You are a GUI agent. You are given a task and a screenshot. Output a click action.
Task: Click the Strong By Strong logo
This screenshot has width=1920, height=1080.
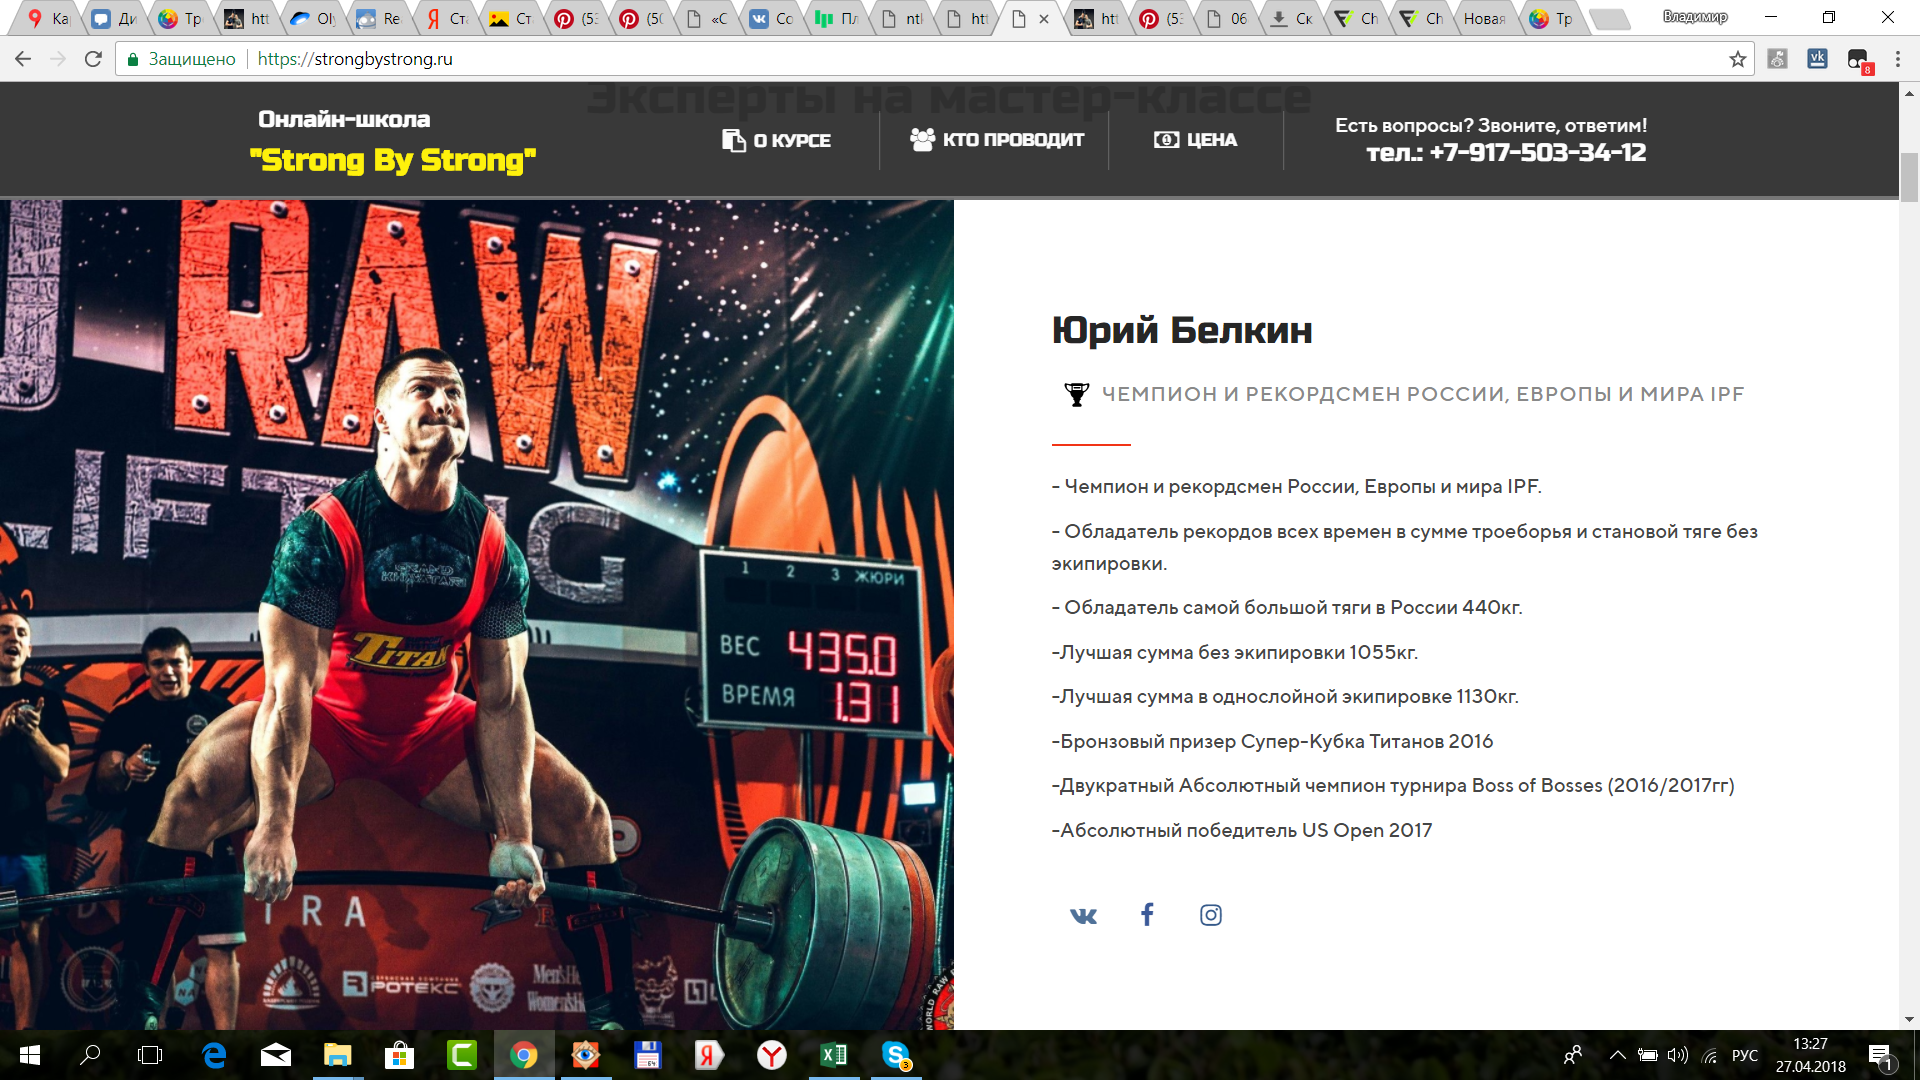(393, 160)
